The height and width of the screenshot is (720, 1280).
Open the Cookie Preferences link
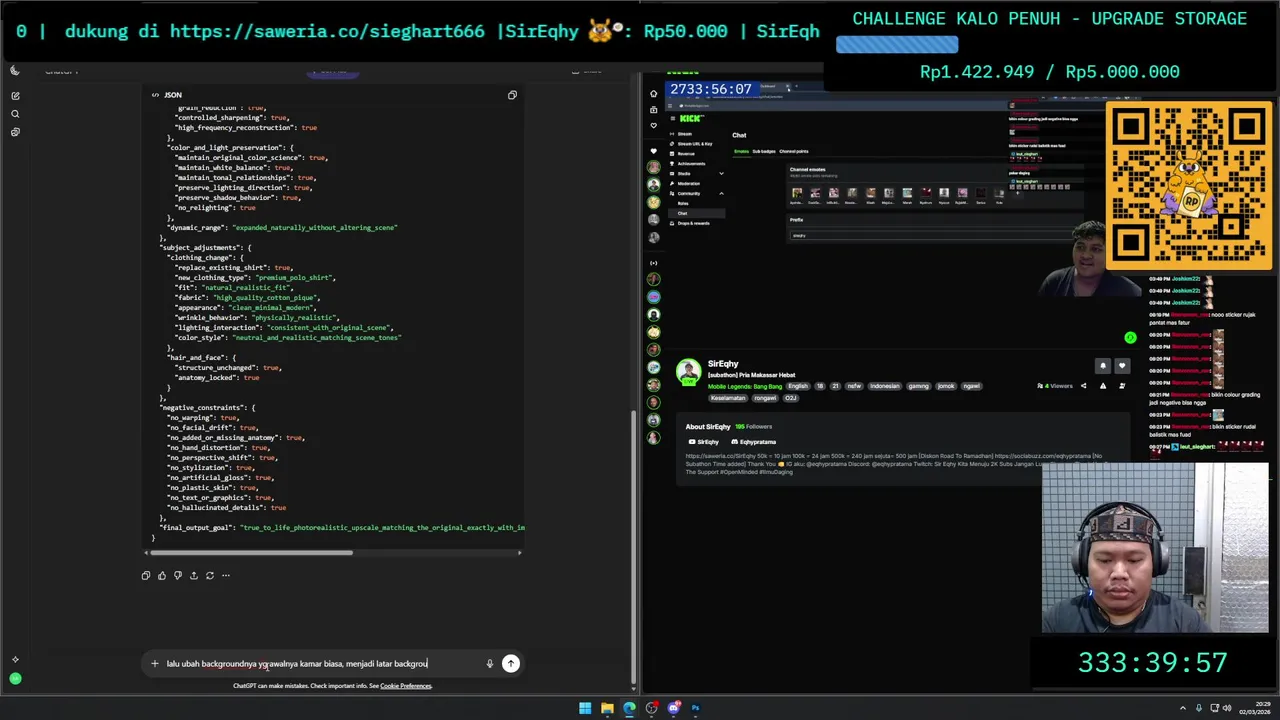(x=406, y=686)
